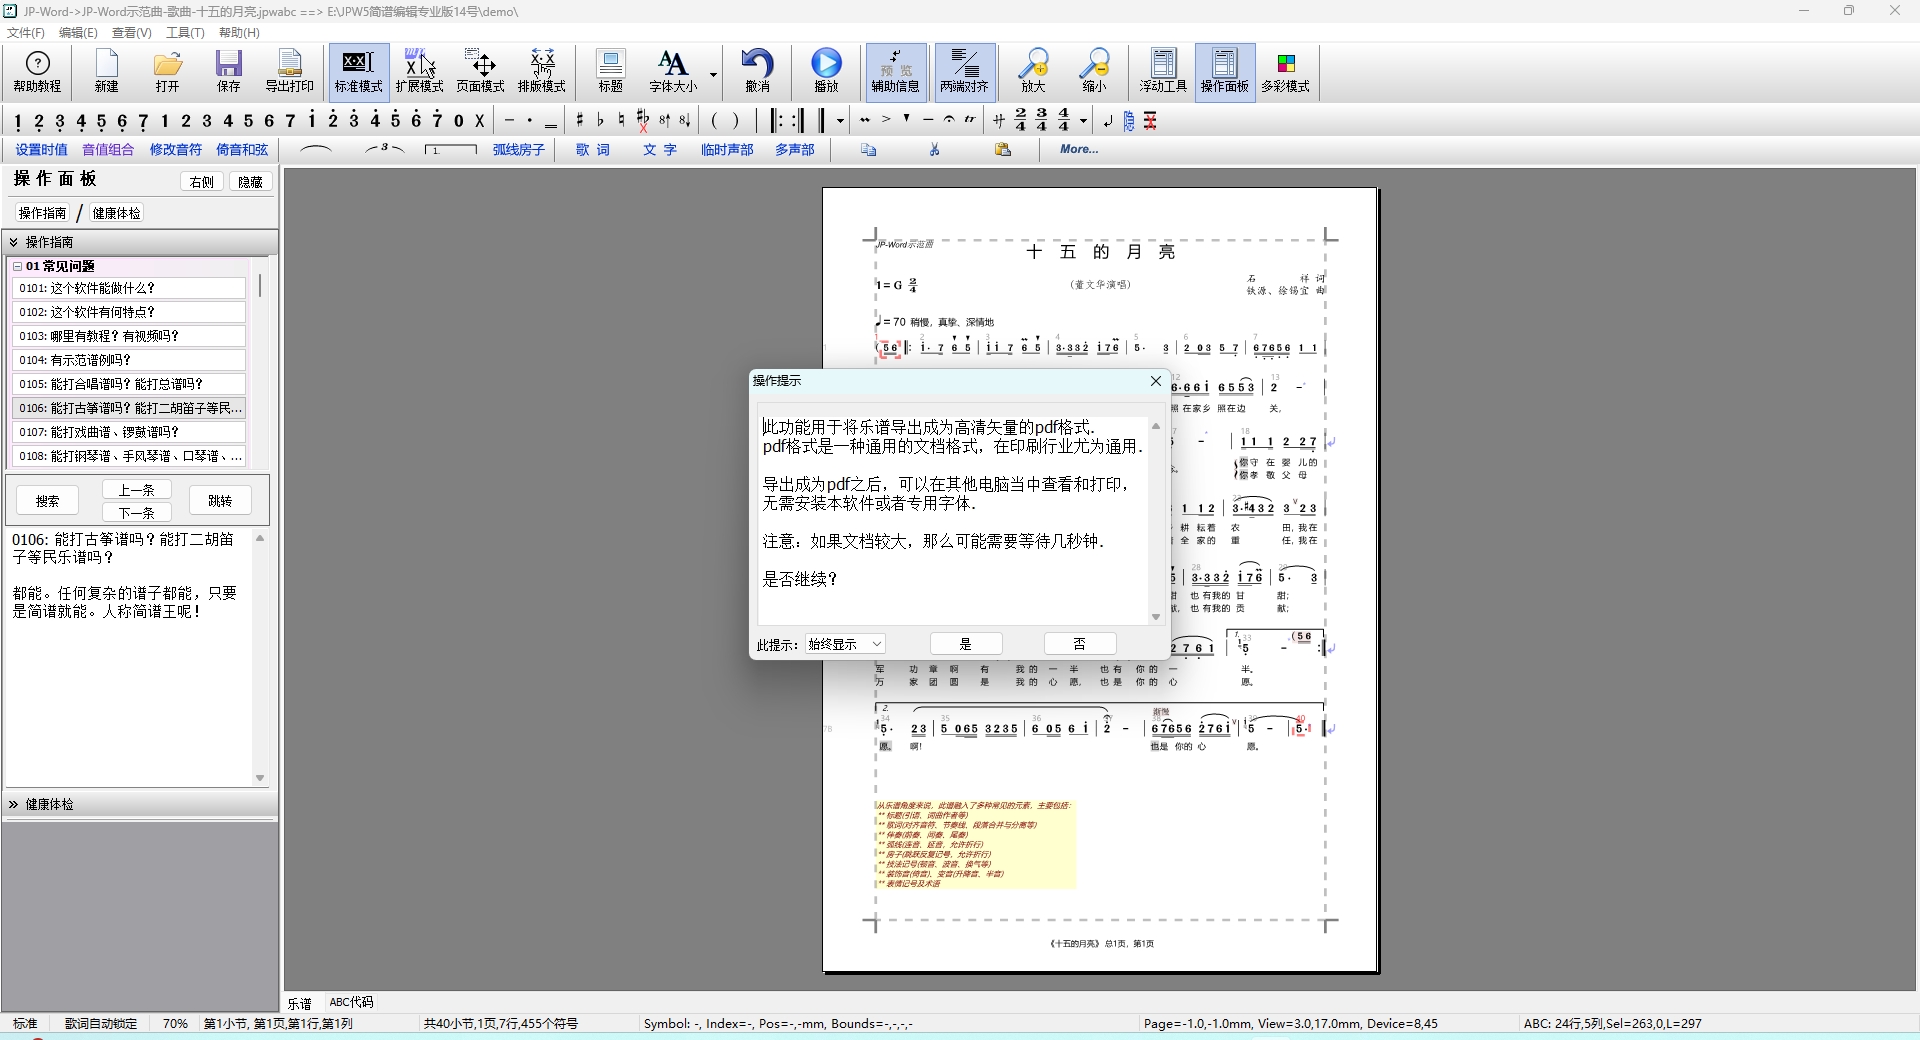
Task: Insert the accent > symbol
Action: [886, 120]
